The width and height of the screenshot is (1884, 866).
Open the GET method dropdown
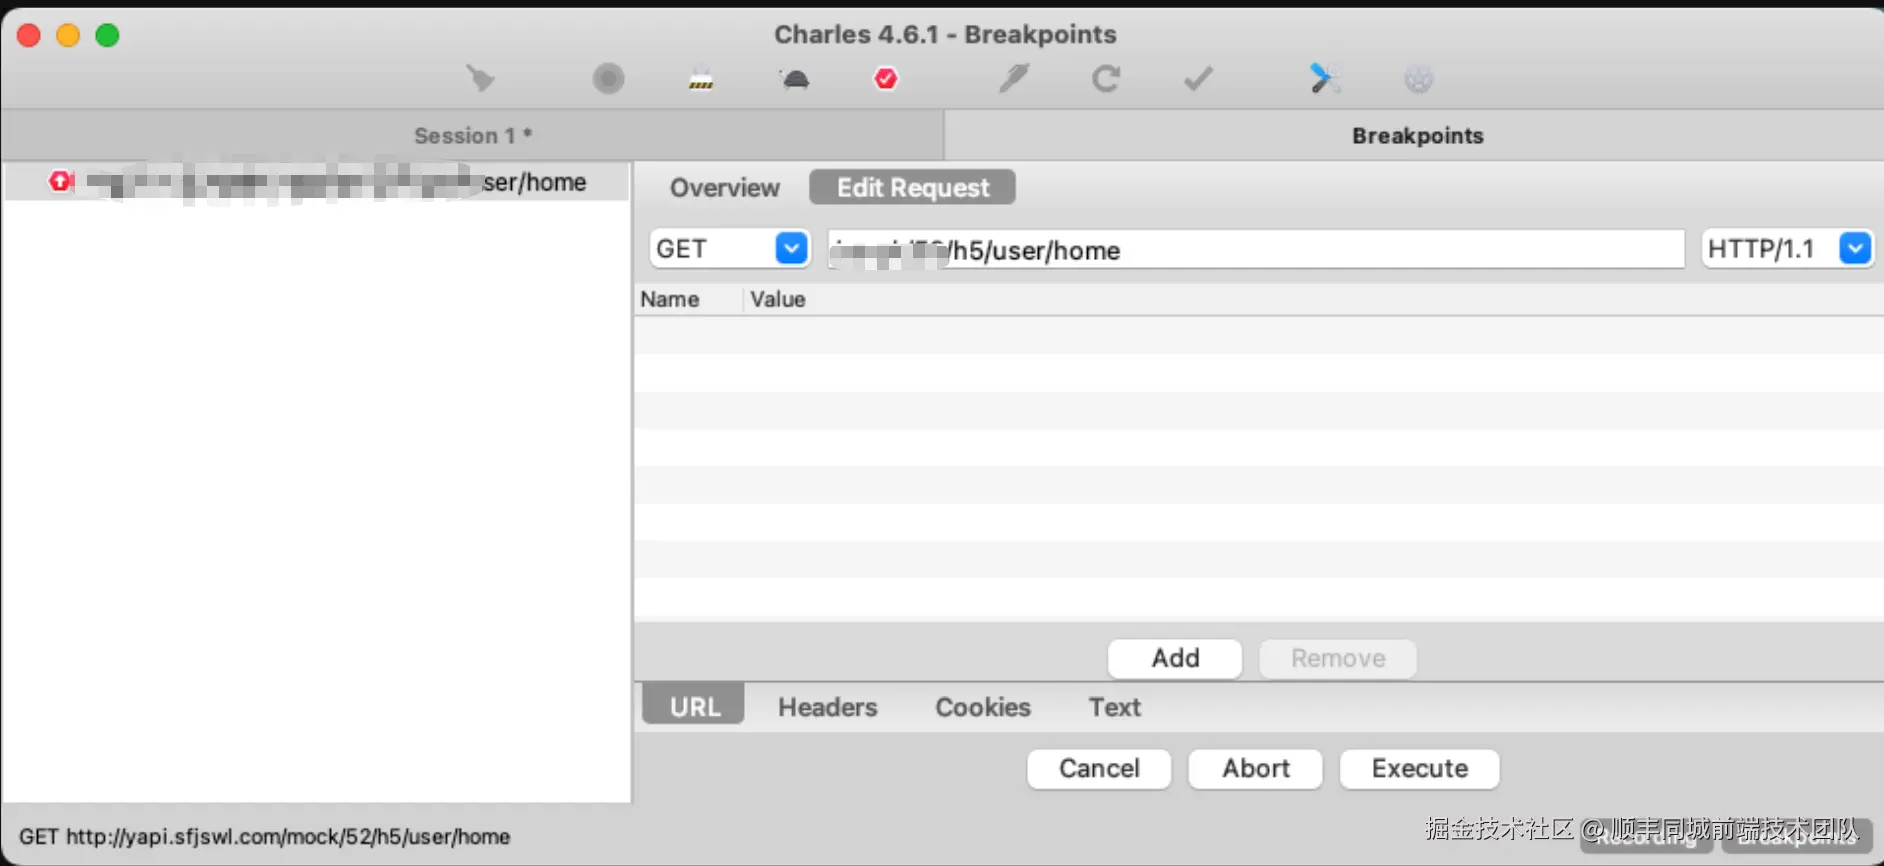[730, 248]
